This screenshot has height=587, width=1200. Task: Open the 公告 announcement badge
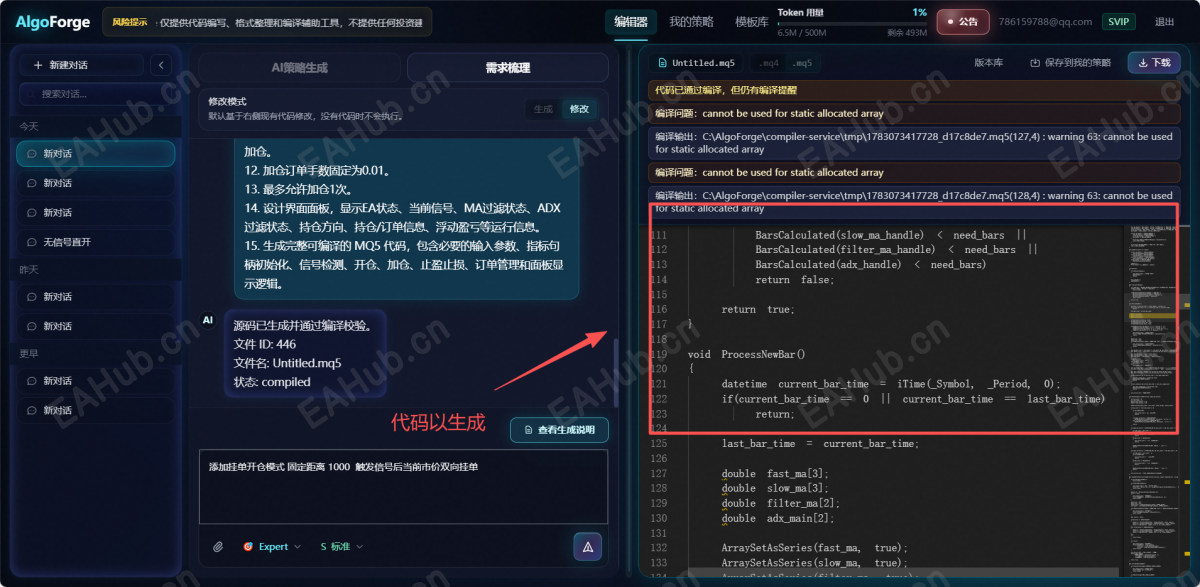click(962, 22)
